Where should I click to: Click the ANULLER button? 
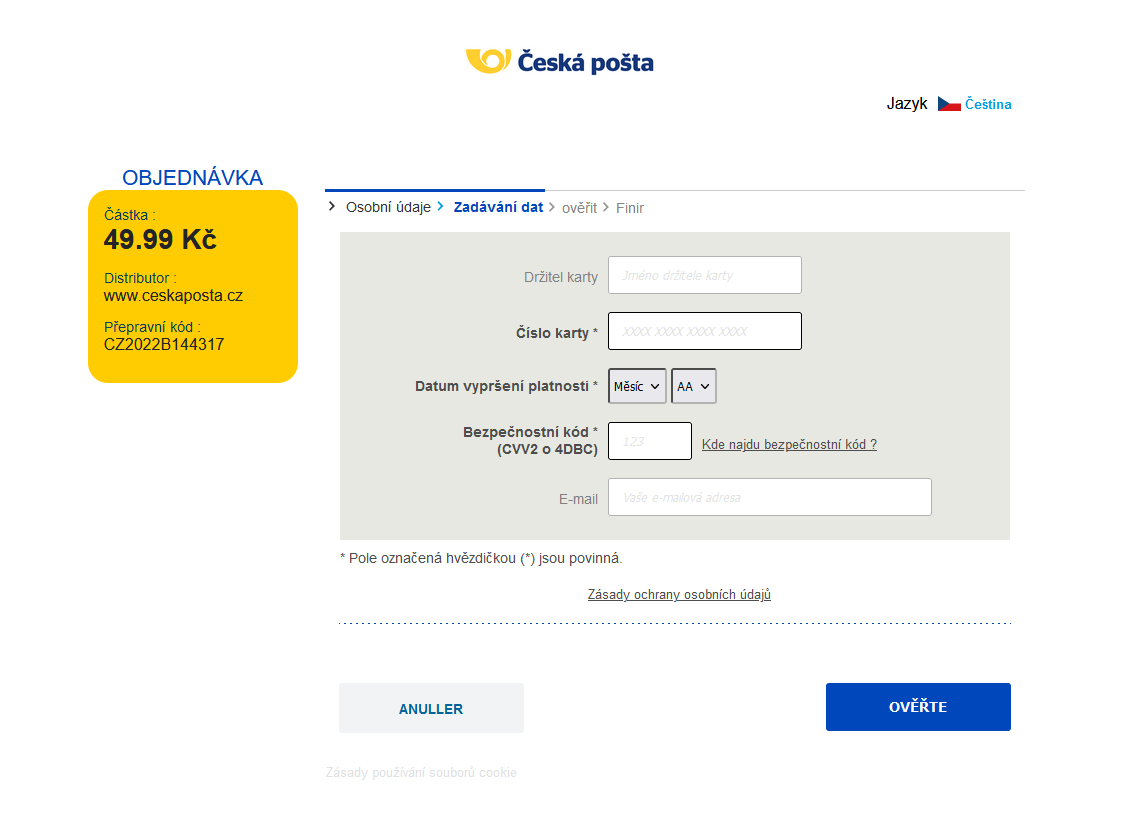point(431,708)
